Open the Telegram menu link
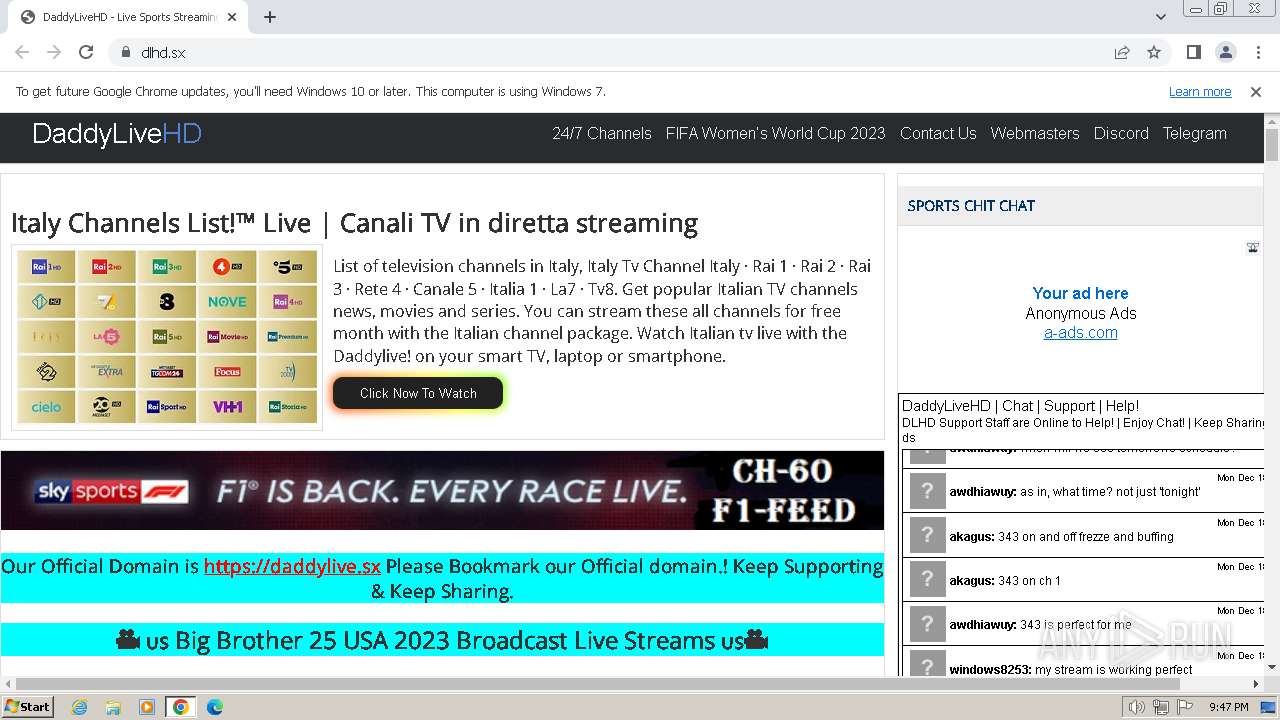This screenshot has height=720, width=1280. pos(1194,133)
